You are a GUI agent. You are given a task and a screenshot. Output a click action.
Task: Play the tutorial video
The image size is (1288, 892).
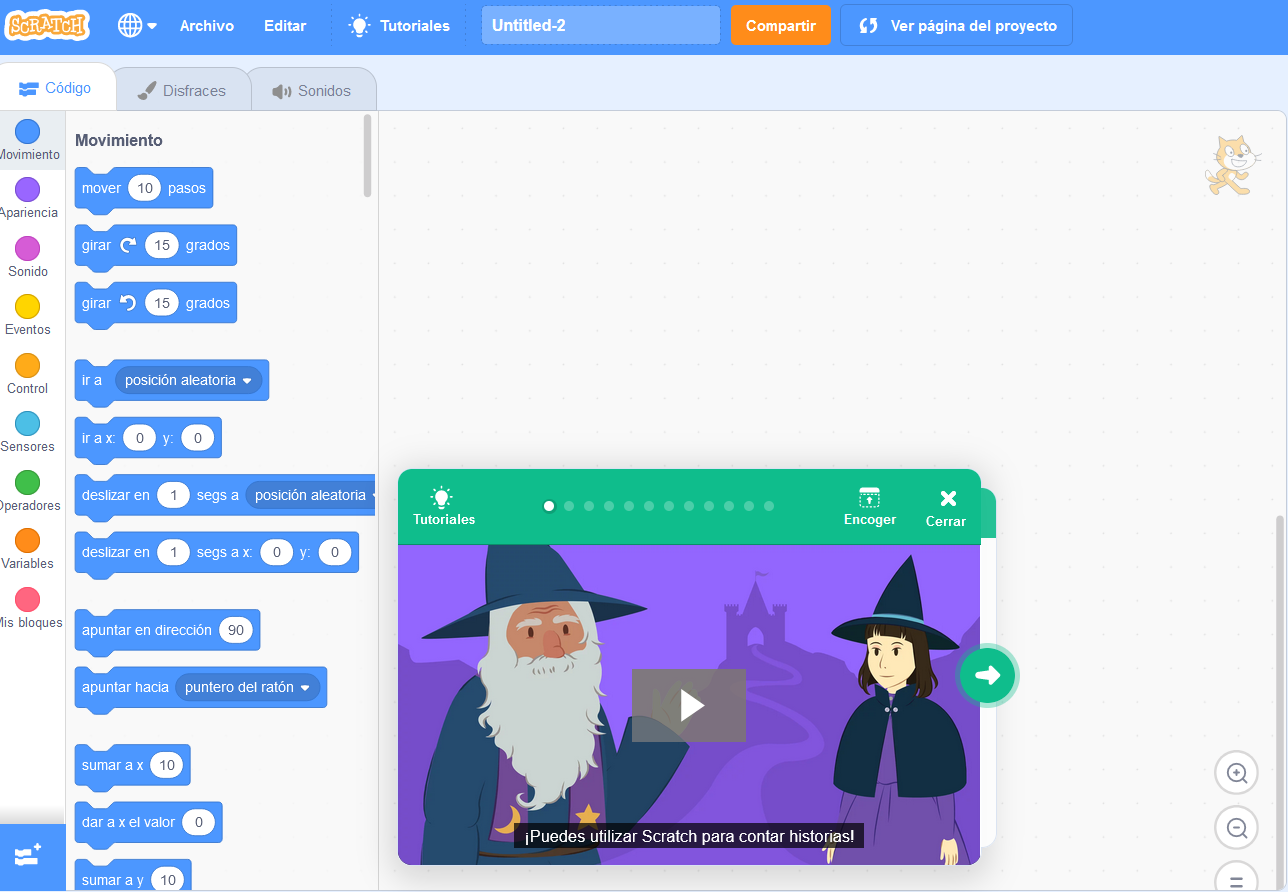point(688,704)
